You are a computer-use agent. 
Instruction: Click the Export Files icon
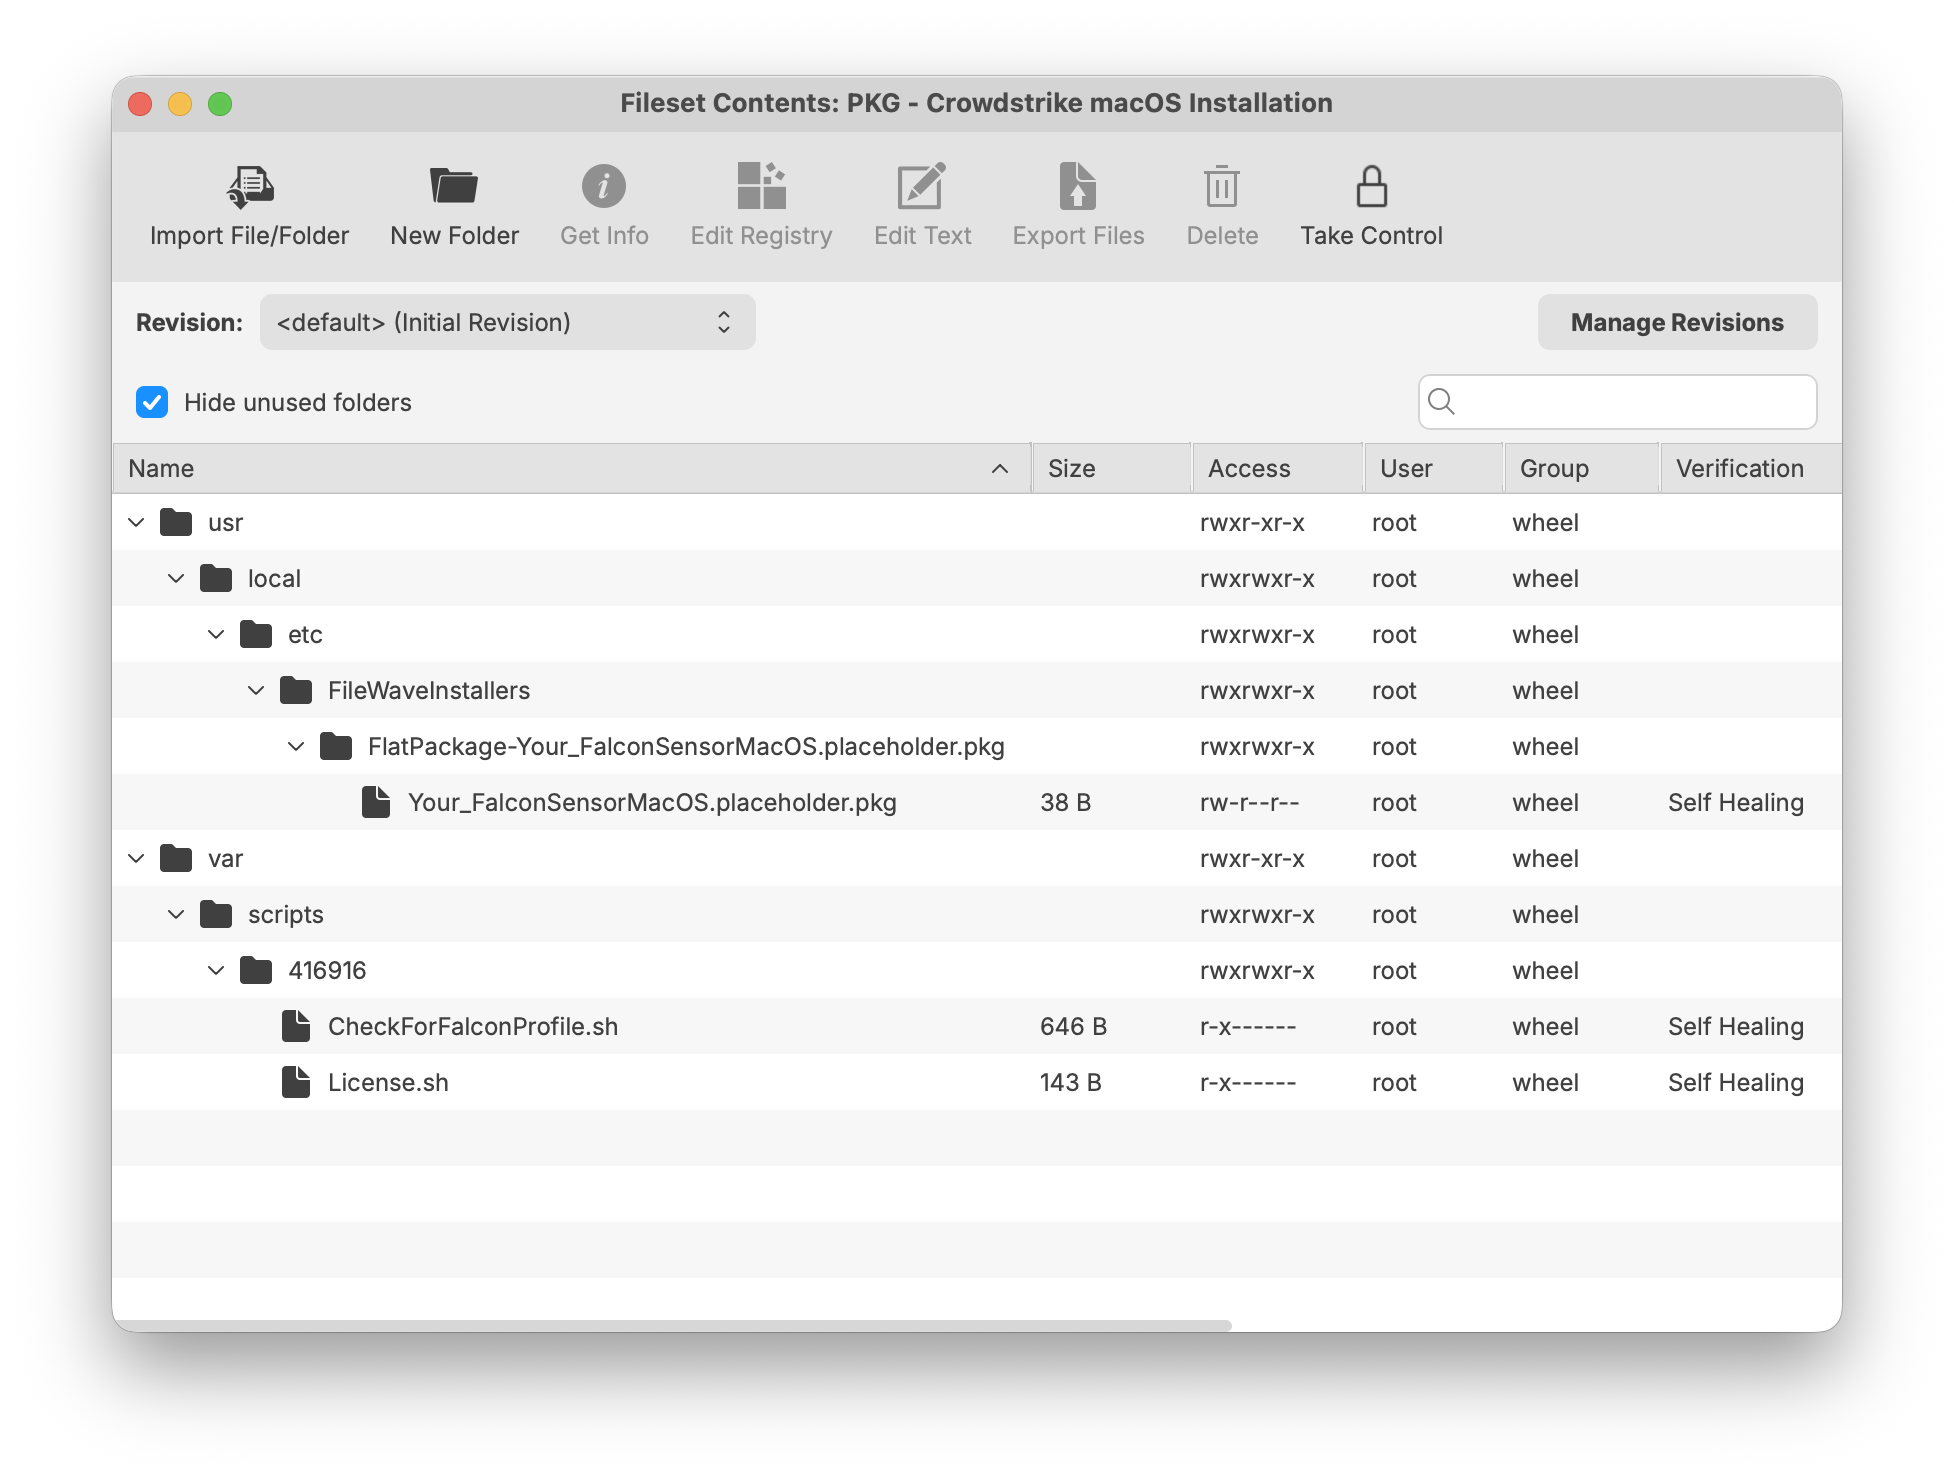click(1078, 187)
